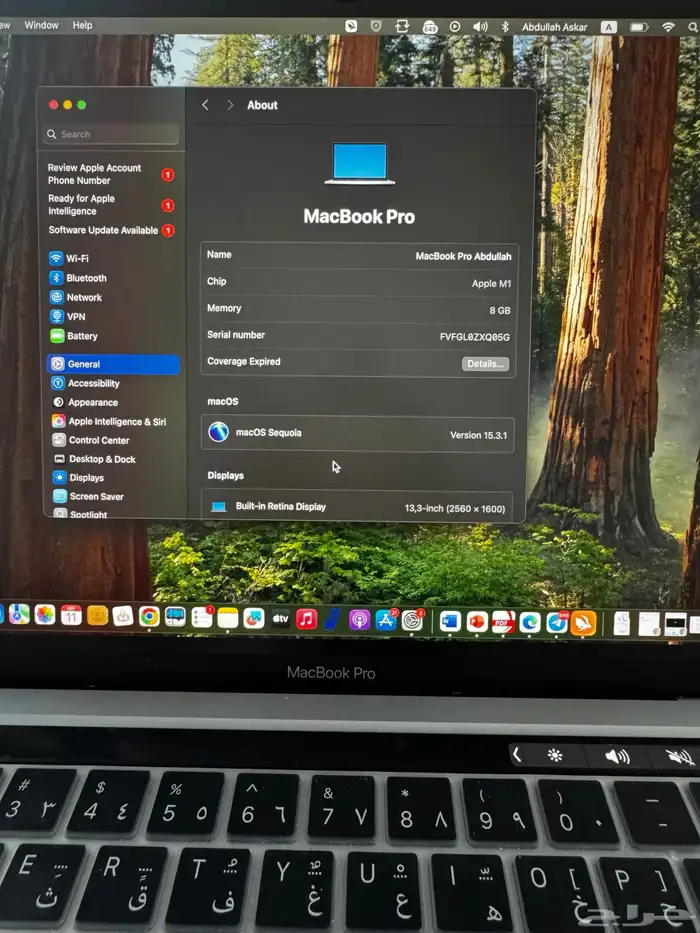The width and height of the screenshot is (700, 933).
Task: Launch Apple TV from the Dock
Action: 280,619
